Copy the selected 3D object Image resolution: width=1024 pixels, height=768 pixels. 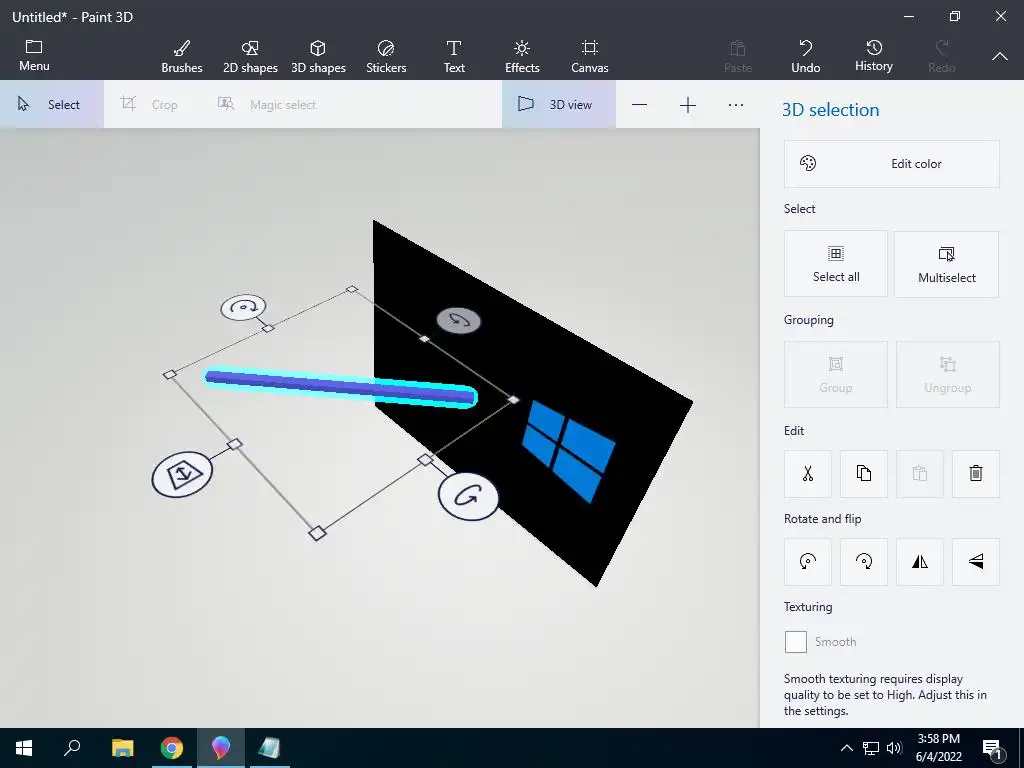pos(863,473)
